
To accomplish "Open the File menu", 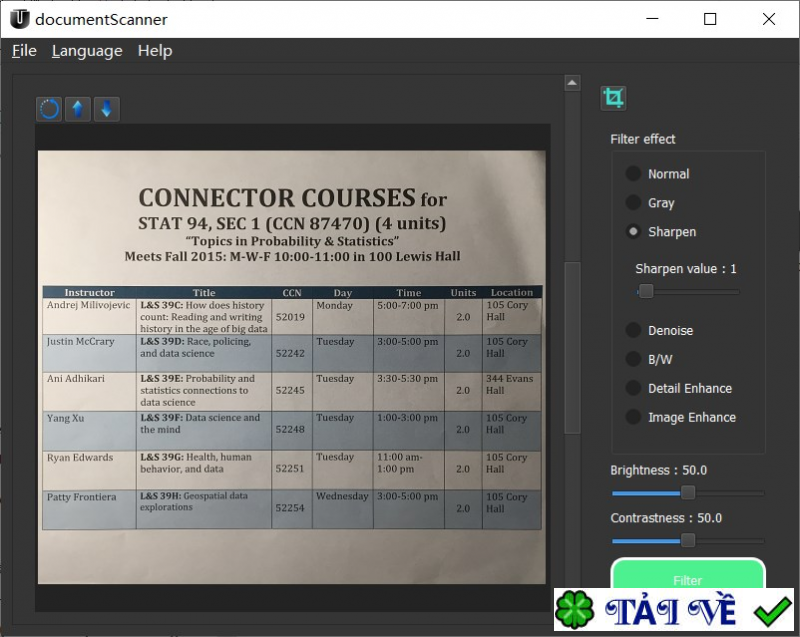I will (x=24, y=51).
